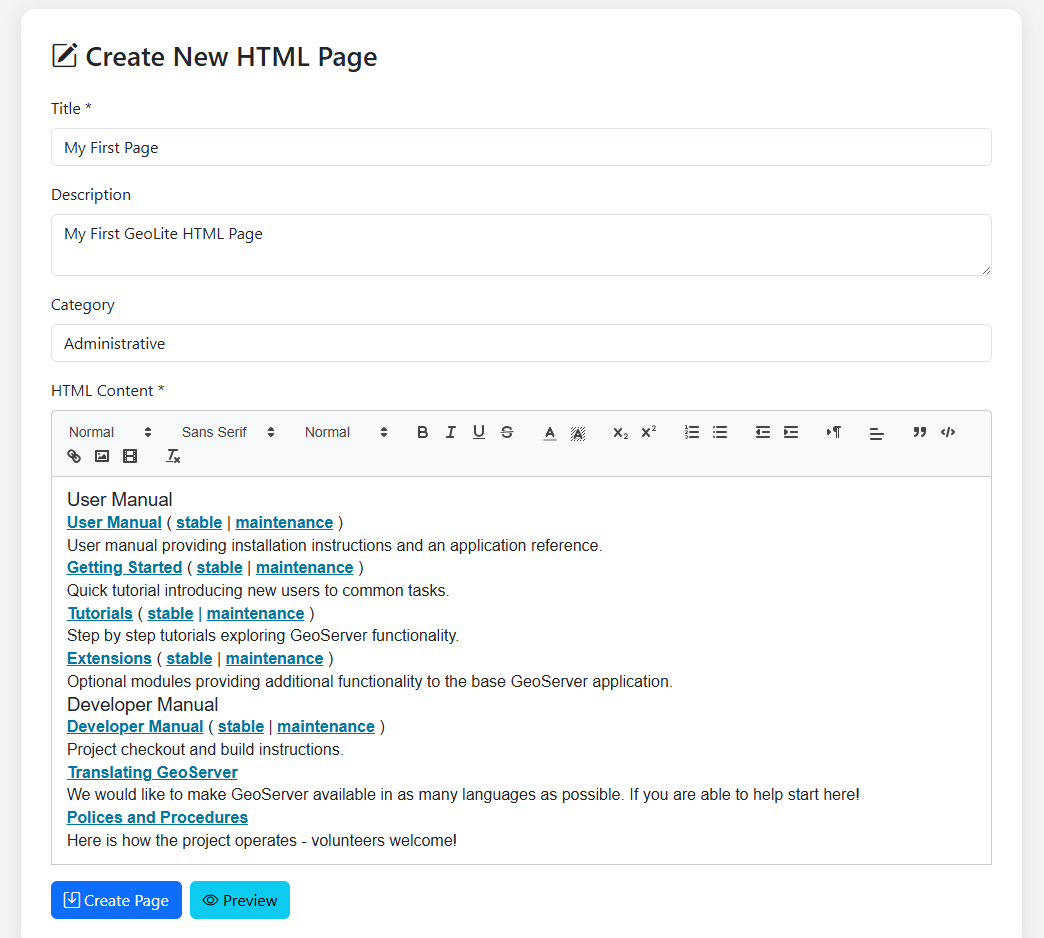The height and width of the screenshot is (938, 1044).
Task: Toggle bold formatting in editor toolbar
Action: point(422,432)
